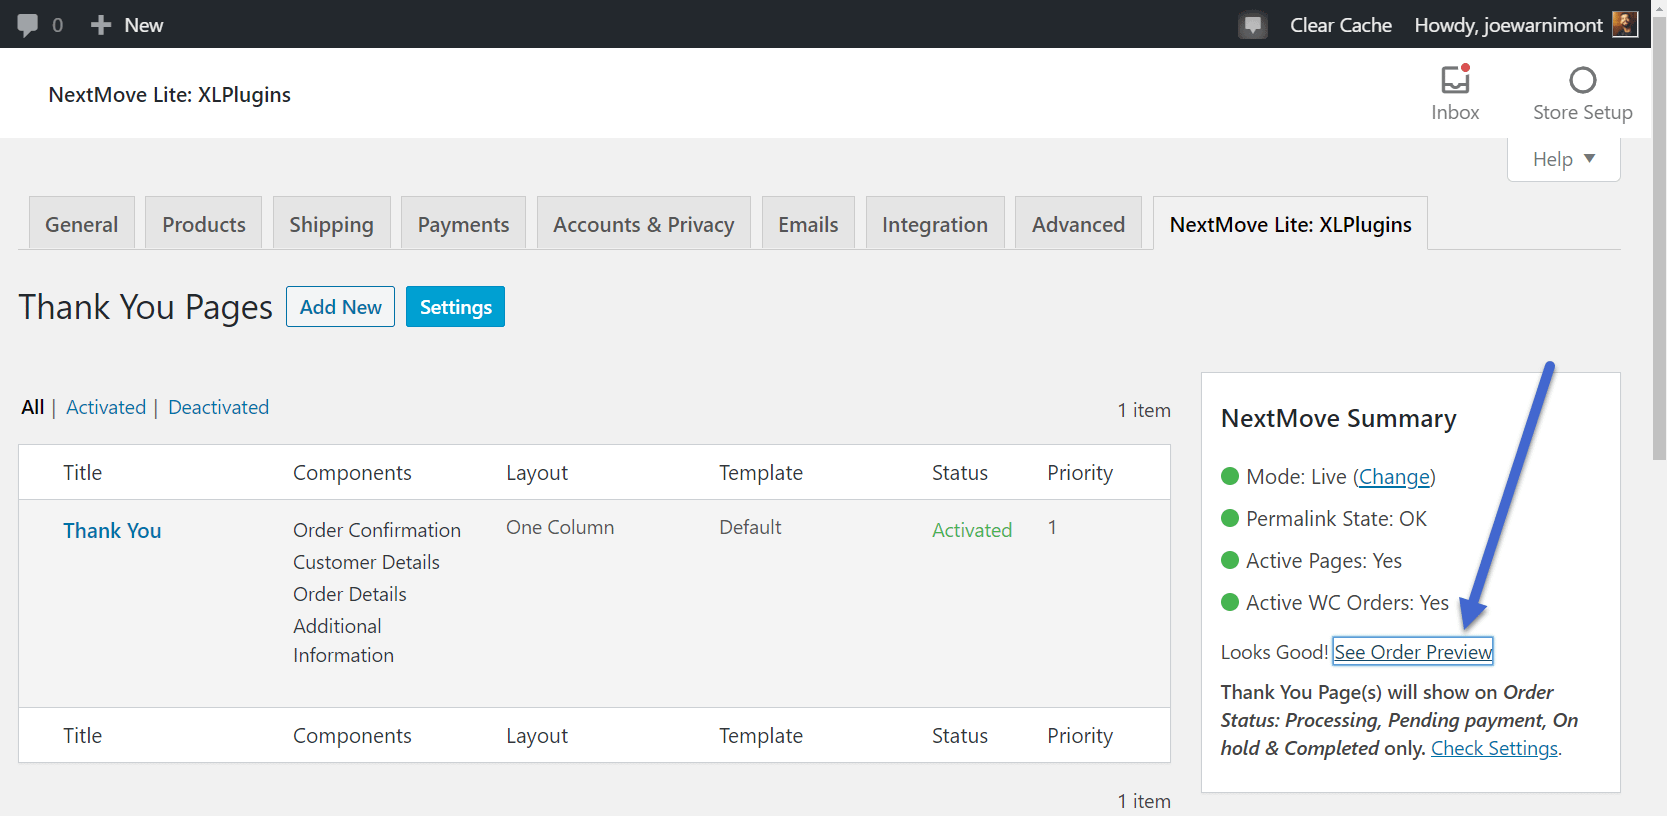This screenshot has width=1667, height=816.
Task: Click the Layout column header at bottom
Action: point(537,736)
